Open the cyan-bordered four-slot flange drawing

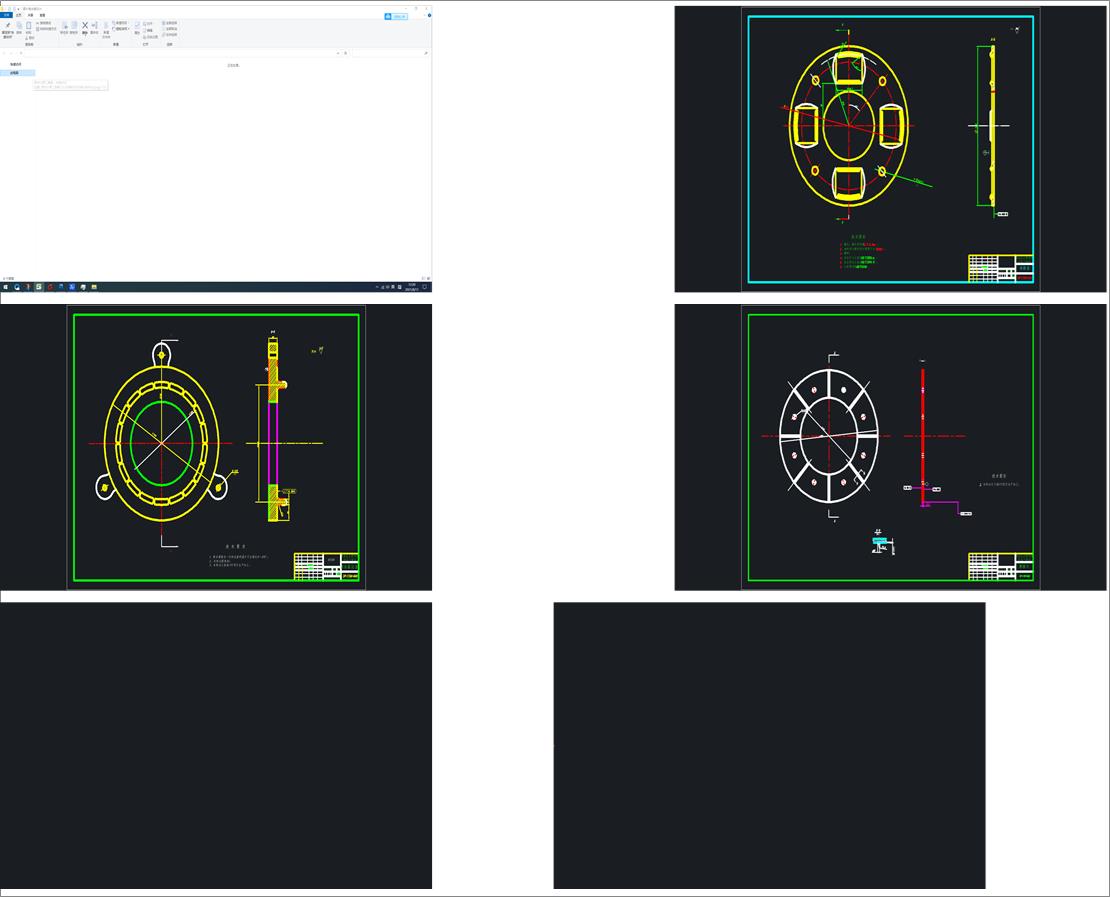pos(890,149)
